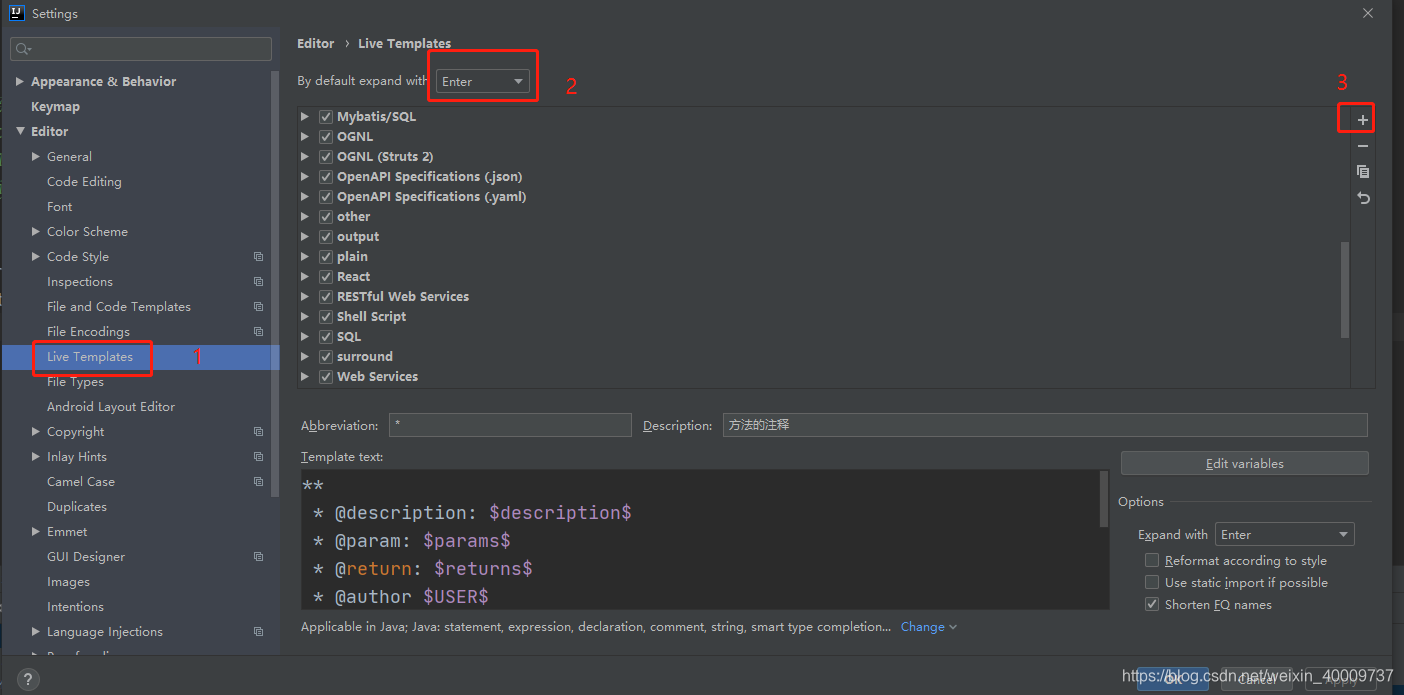Image resolution: width=1404 pixels, height=695 pixels.
Task: Click the Cancel button
Action: point(1257,678)
